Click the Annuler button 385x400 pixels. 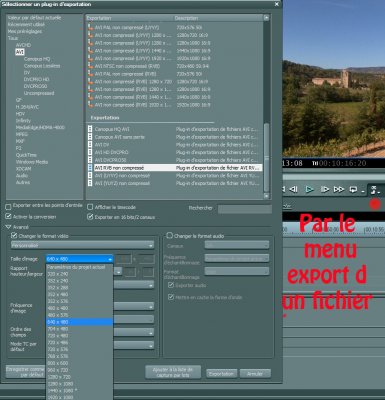click(x=255, y=374)
